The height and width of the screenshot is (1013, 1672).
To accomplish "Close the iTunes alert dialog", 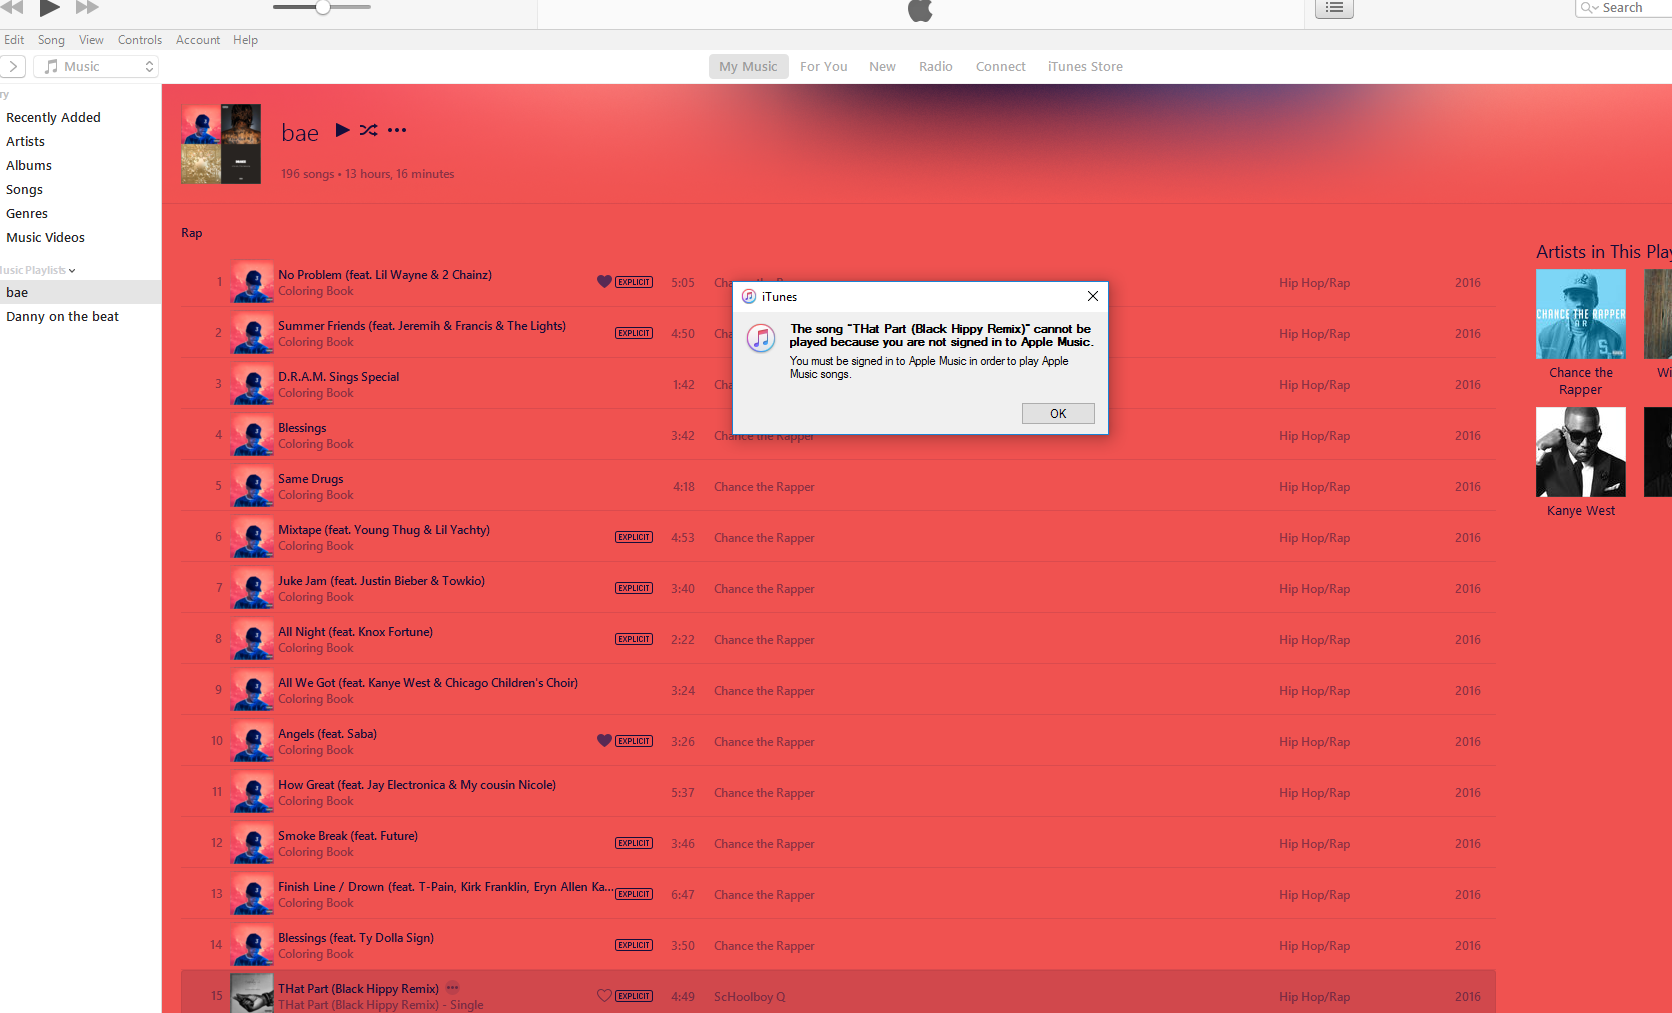I will pos(1093,296).
